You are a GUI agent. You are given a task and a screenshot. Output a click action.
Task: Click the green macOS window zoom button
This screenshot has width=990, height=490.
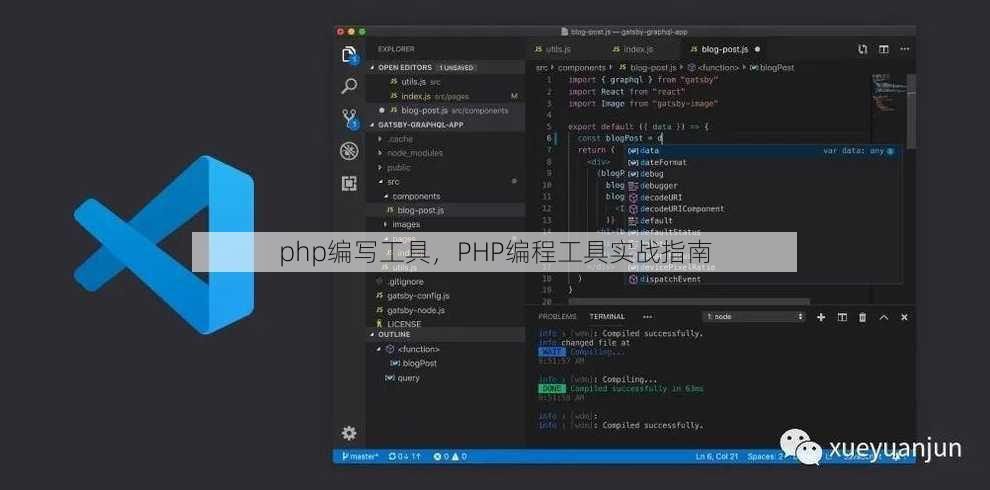362,32
